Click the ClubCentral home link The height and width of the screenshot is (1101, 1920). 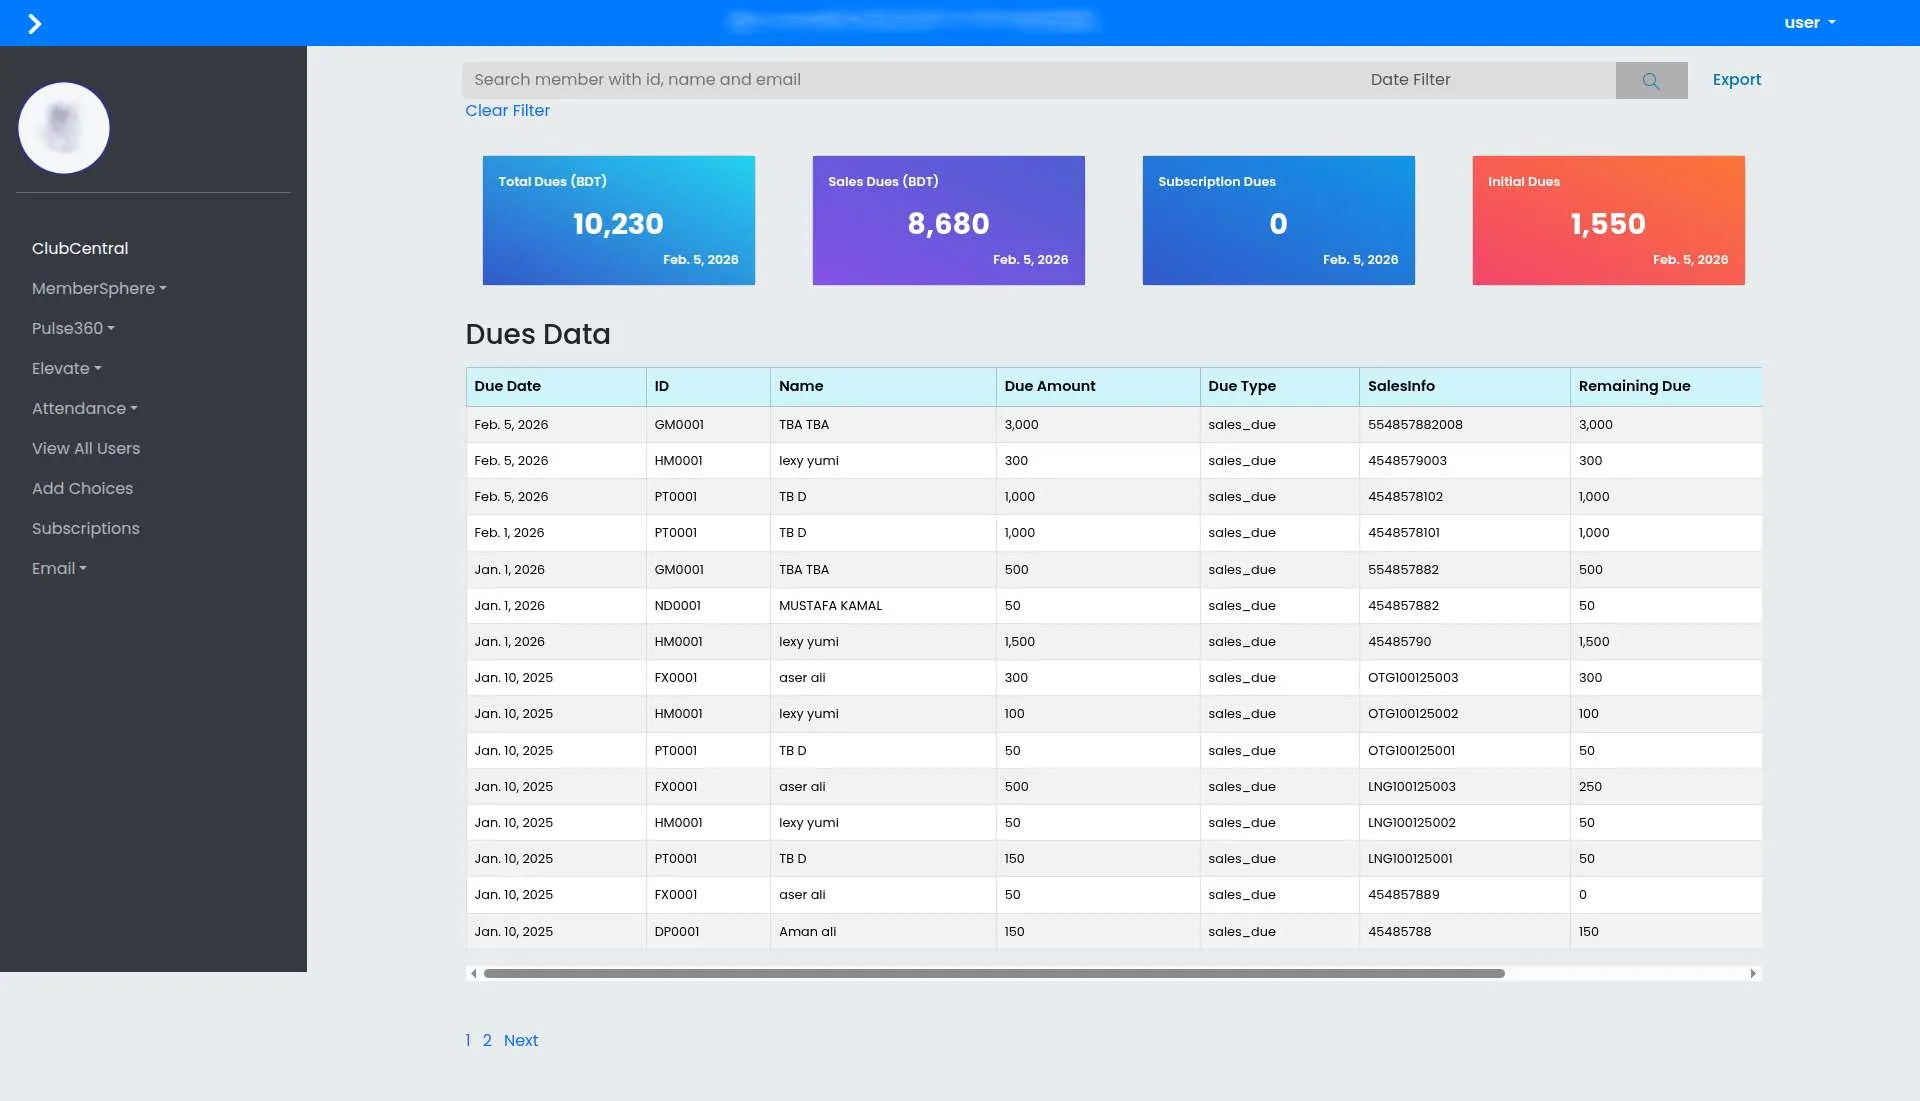click(80, 248)
